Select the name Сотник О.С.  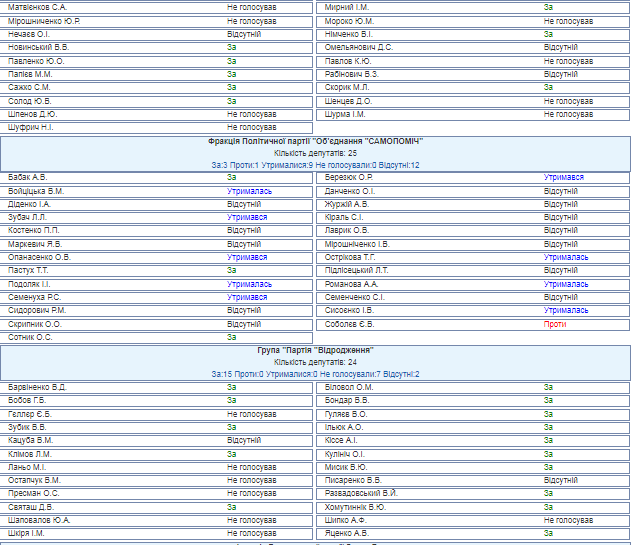(x=29, y=337)
